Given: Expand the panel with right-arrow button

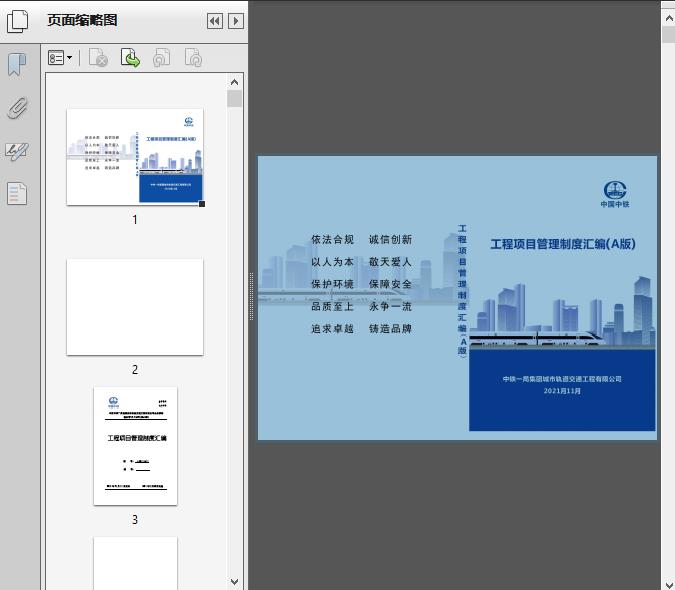Looking at the screenshot, I should pyautogui.click(x=236, y=21).
